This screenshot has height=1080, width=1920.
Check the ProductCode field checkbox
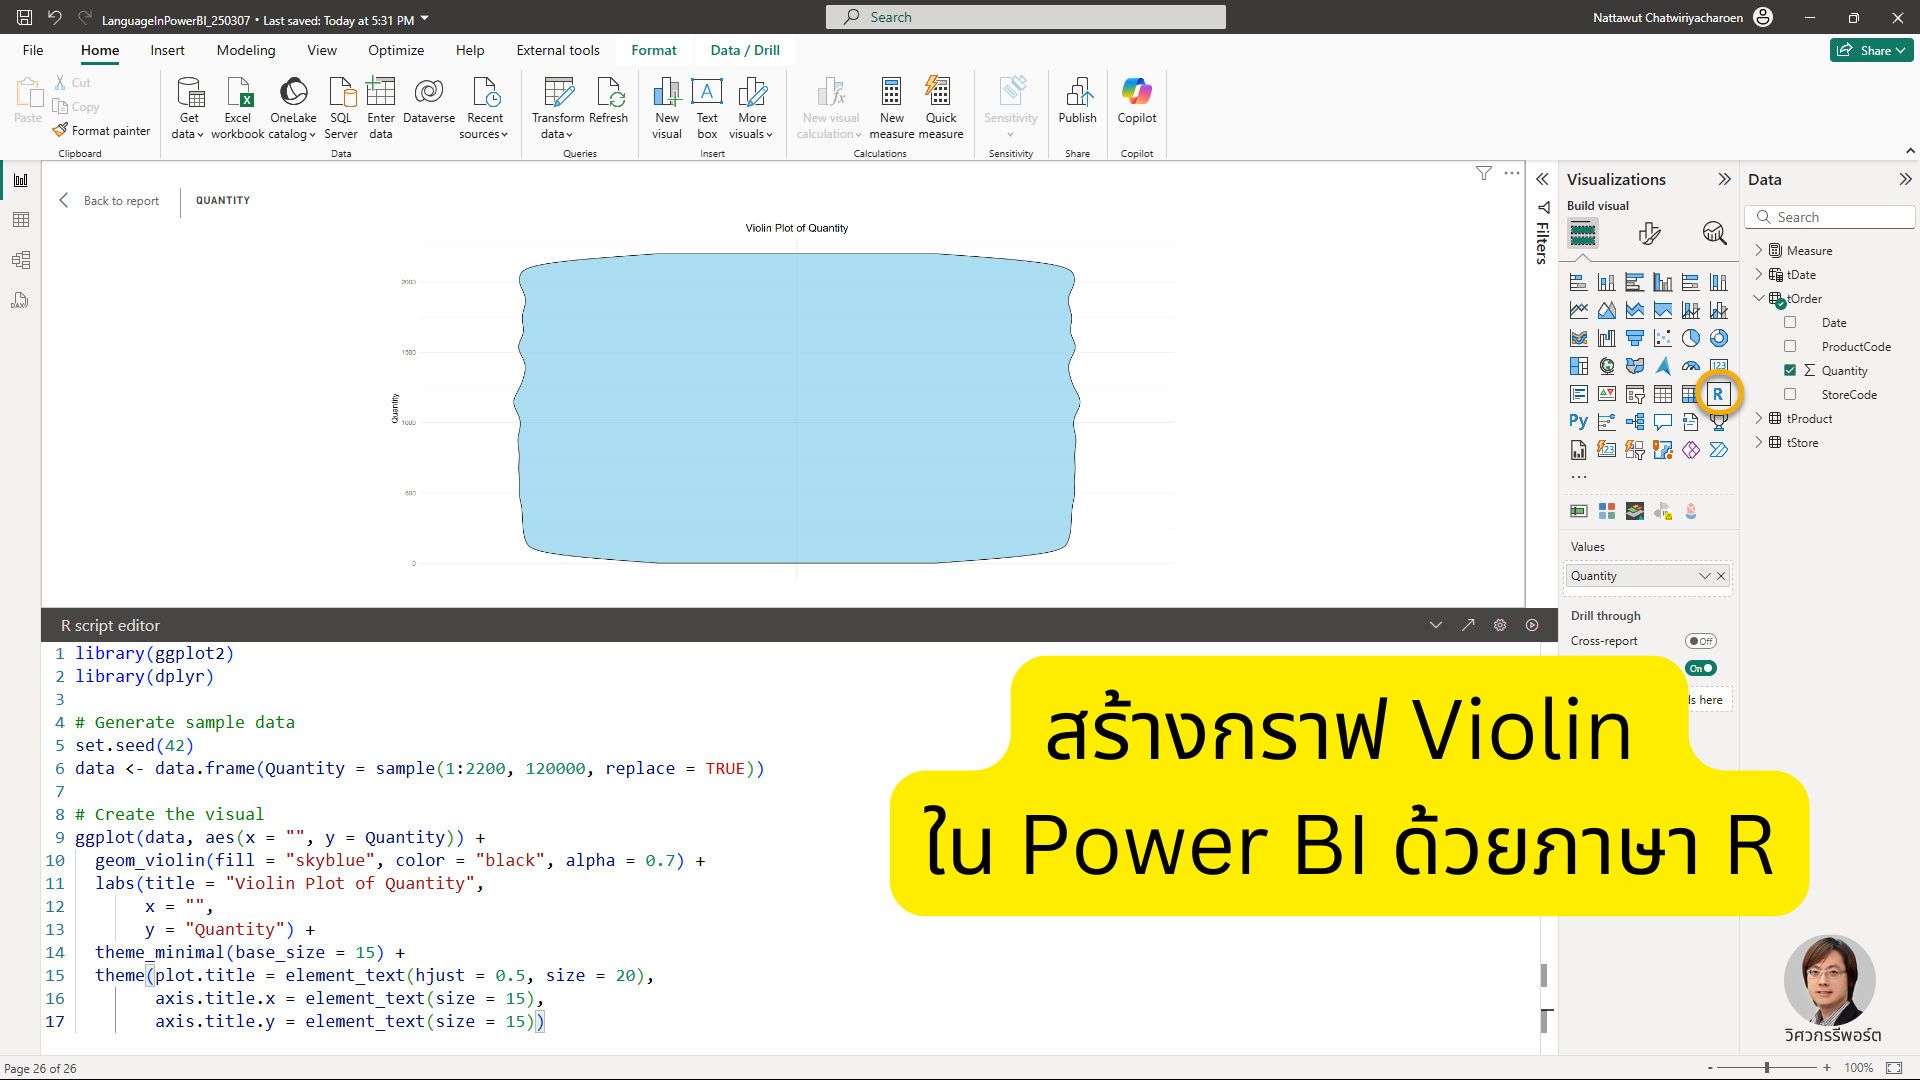[1790, 346]
